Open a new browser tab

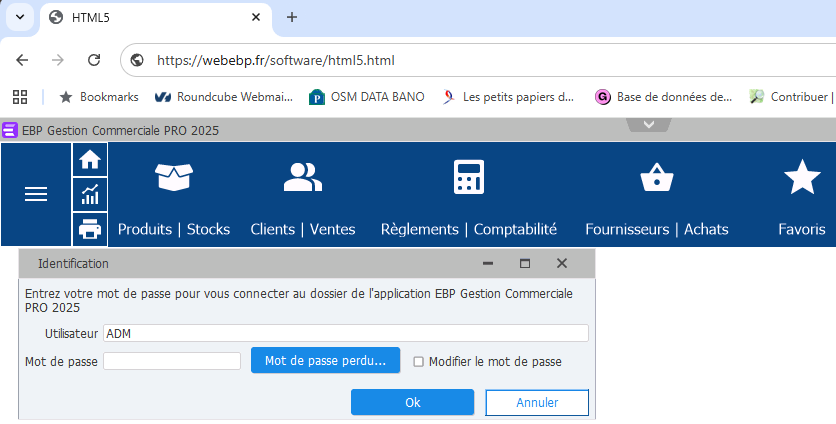coord(292,17)
